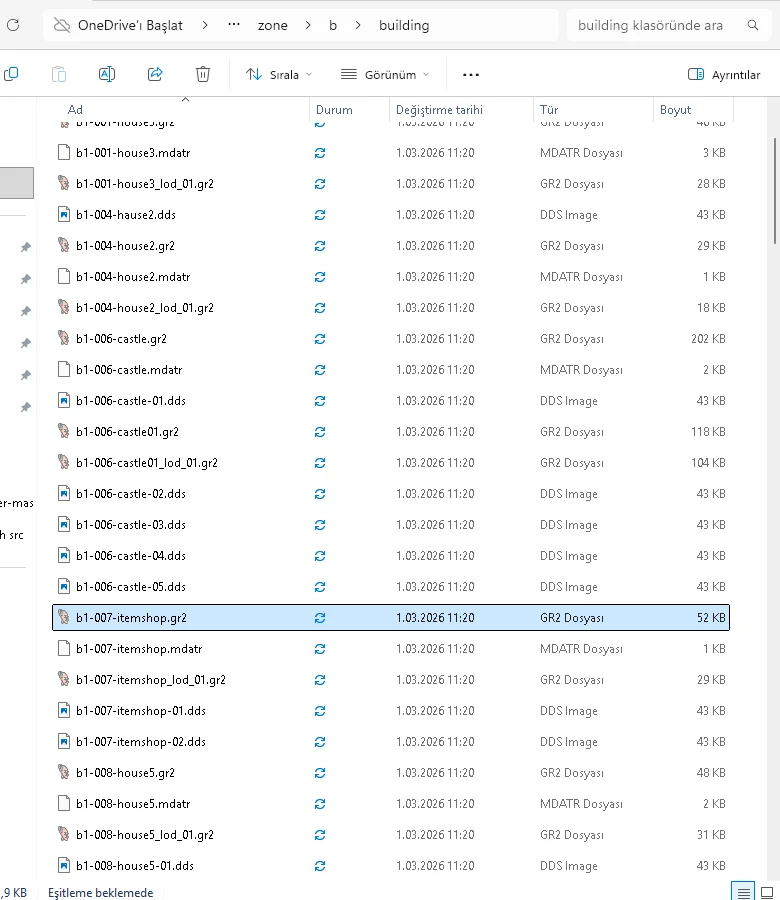Select file b1-007-itemshop.mdatr
The width and height of the screenshot is (780, 900).
point(391,649)
